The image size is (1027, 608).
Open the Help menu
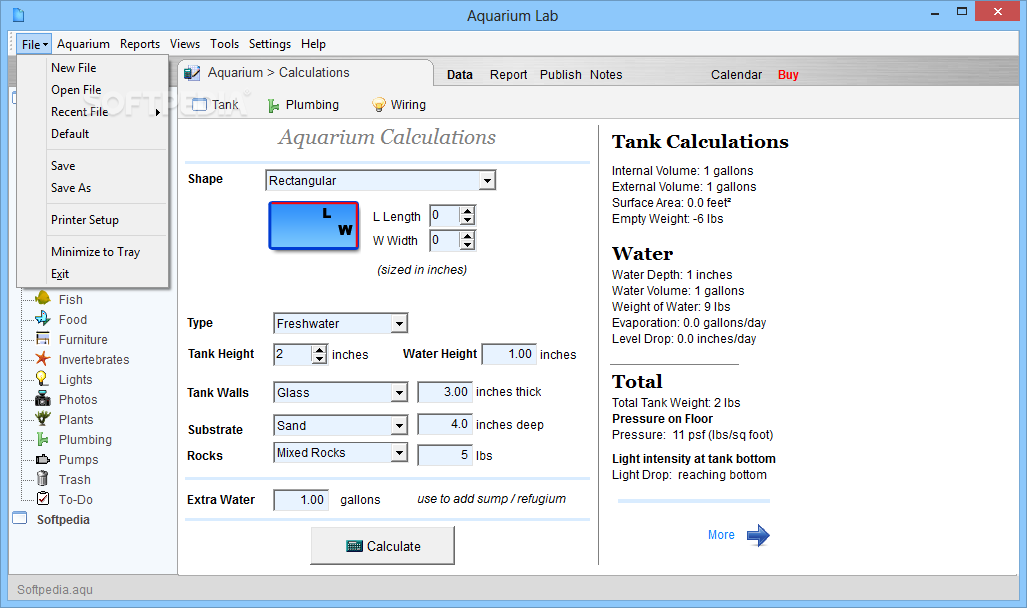[313, 44]
